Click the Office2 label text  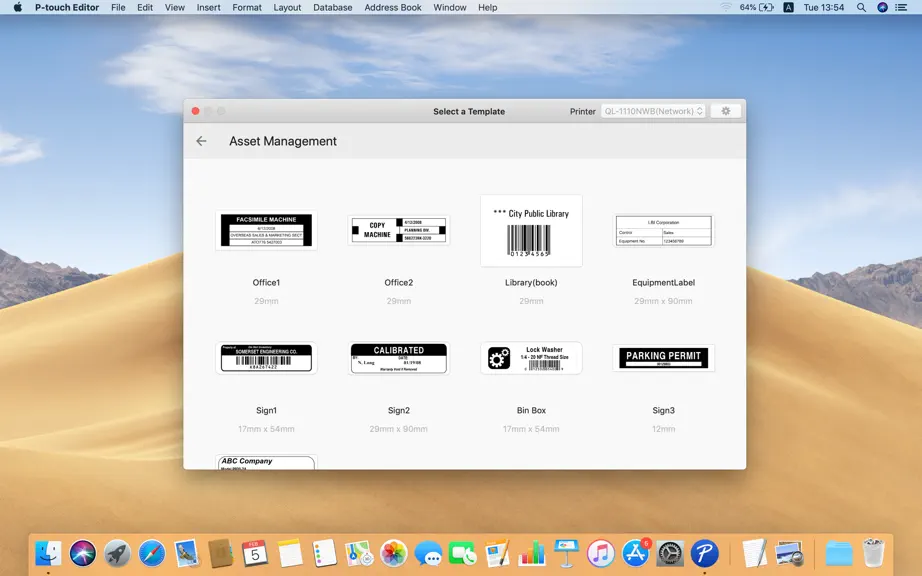(x=399, y=283)
